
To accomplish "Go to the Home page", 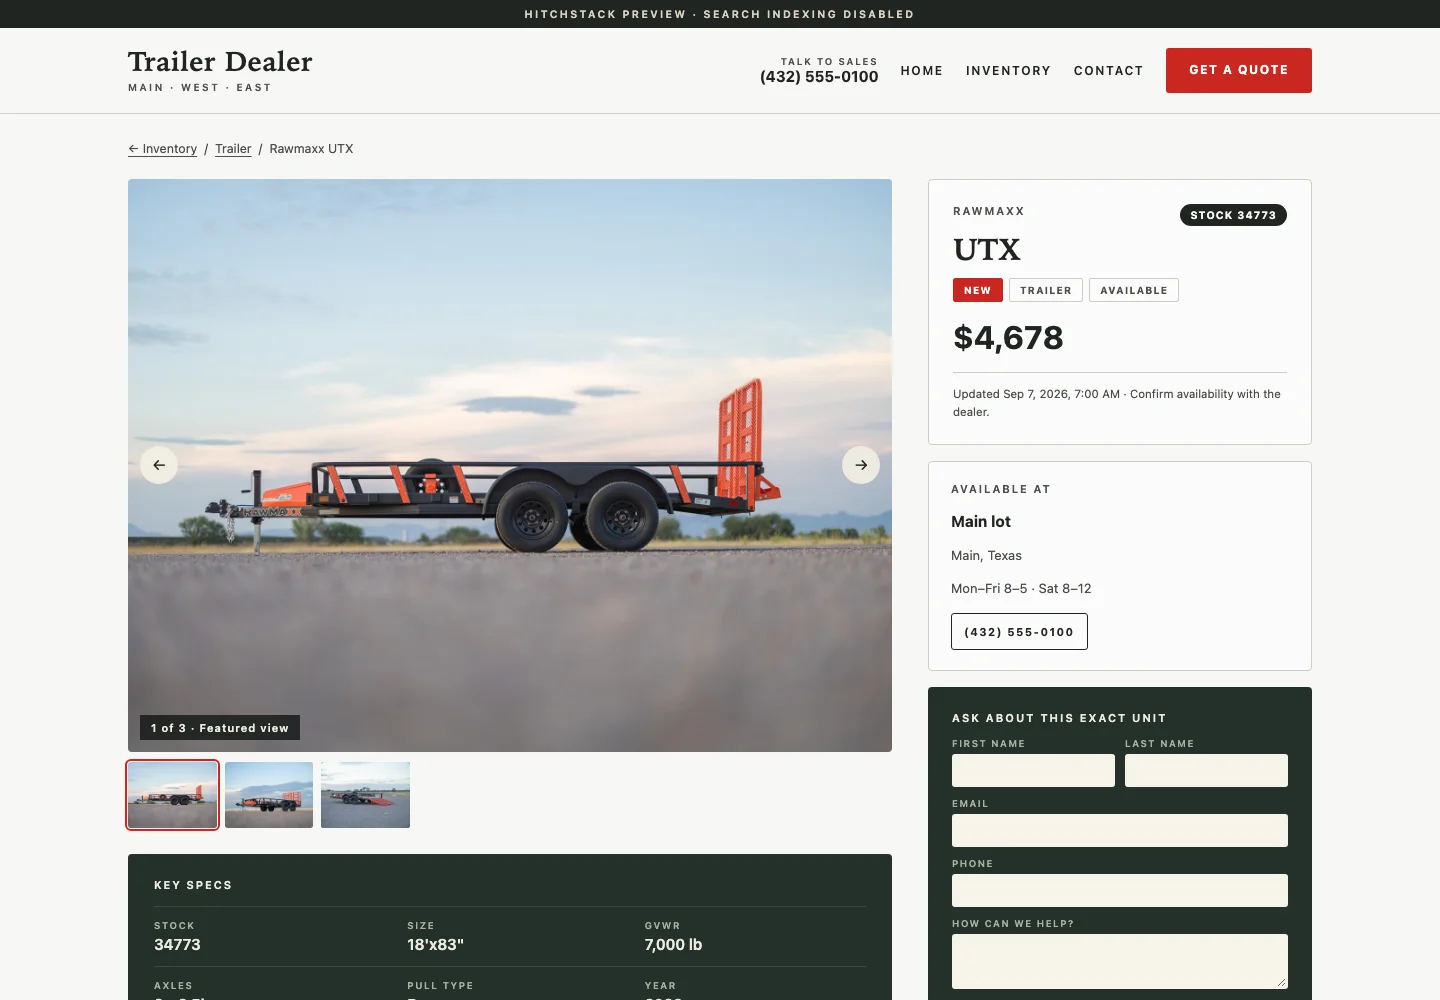I will click(x=922, y=71).
